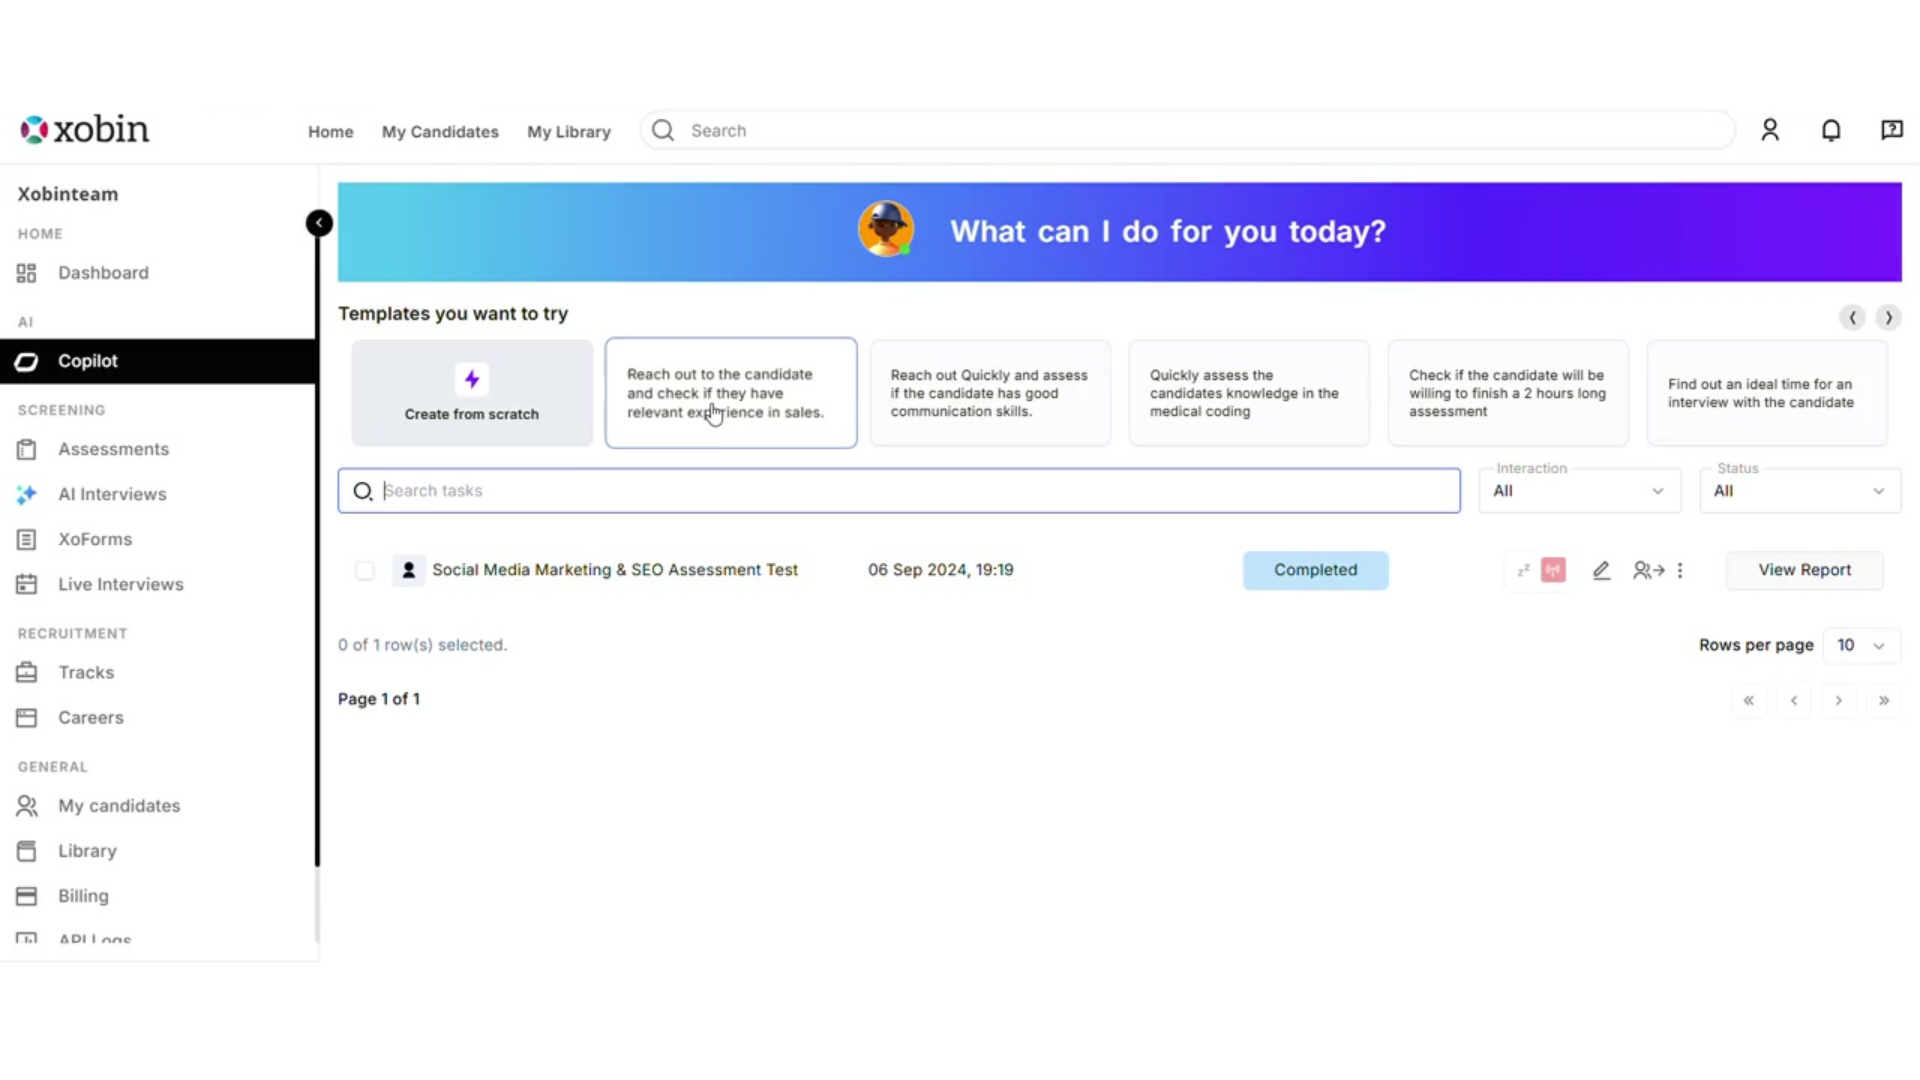1920x1080 pixels.
Task: Open the Interaction filter dropdown
Action: [x=1580, y=491]
